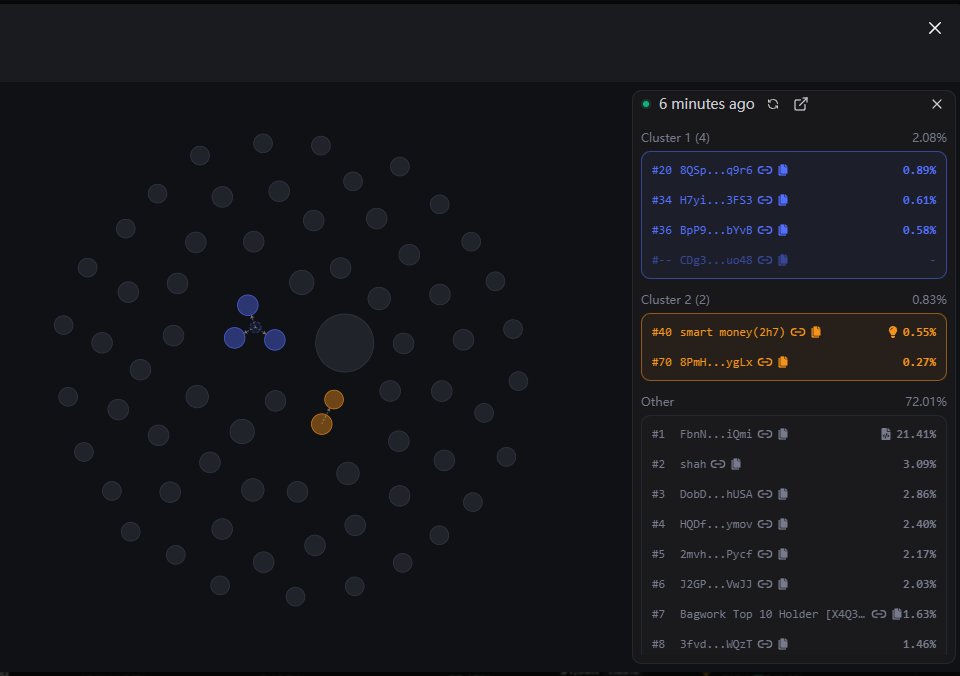Copy address of #70 8PmH...ygLx

(x=783, y=362)
